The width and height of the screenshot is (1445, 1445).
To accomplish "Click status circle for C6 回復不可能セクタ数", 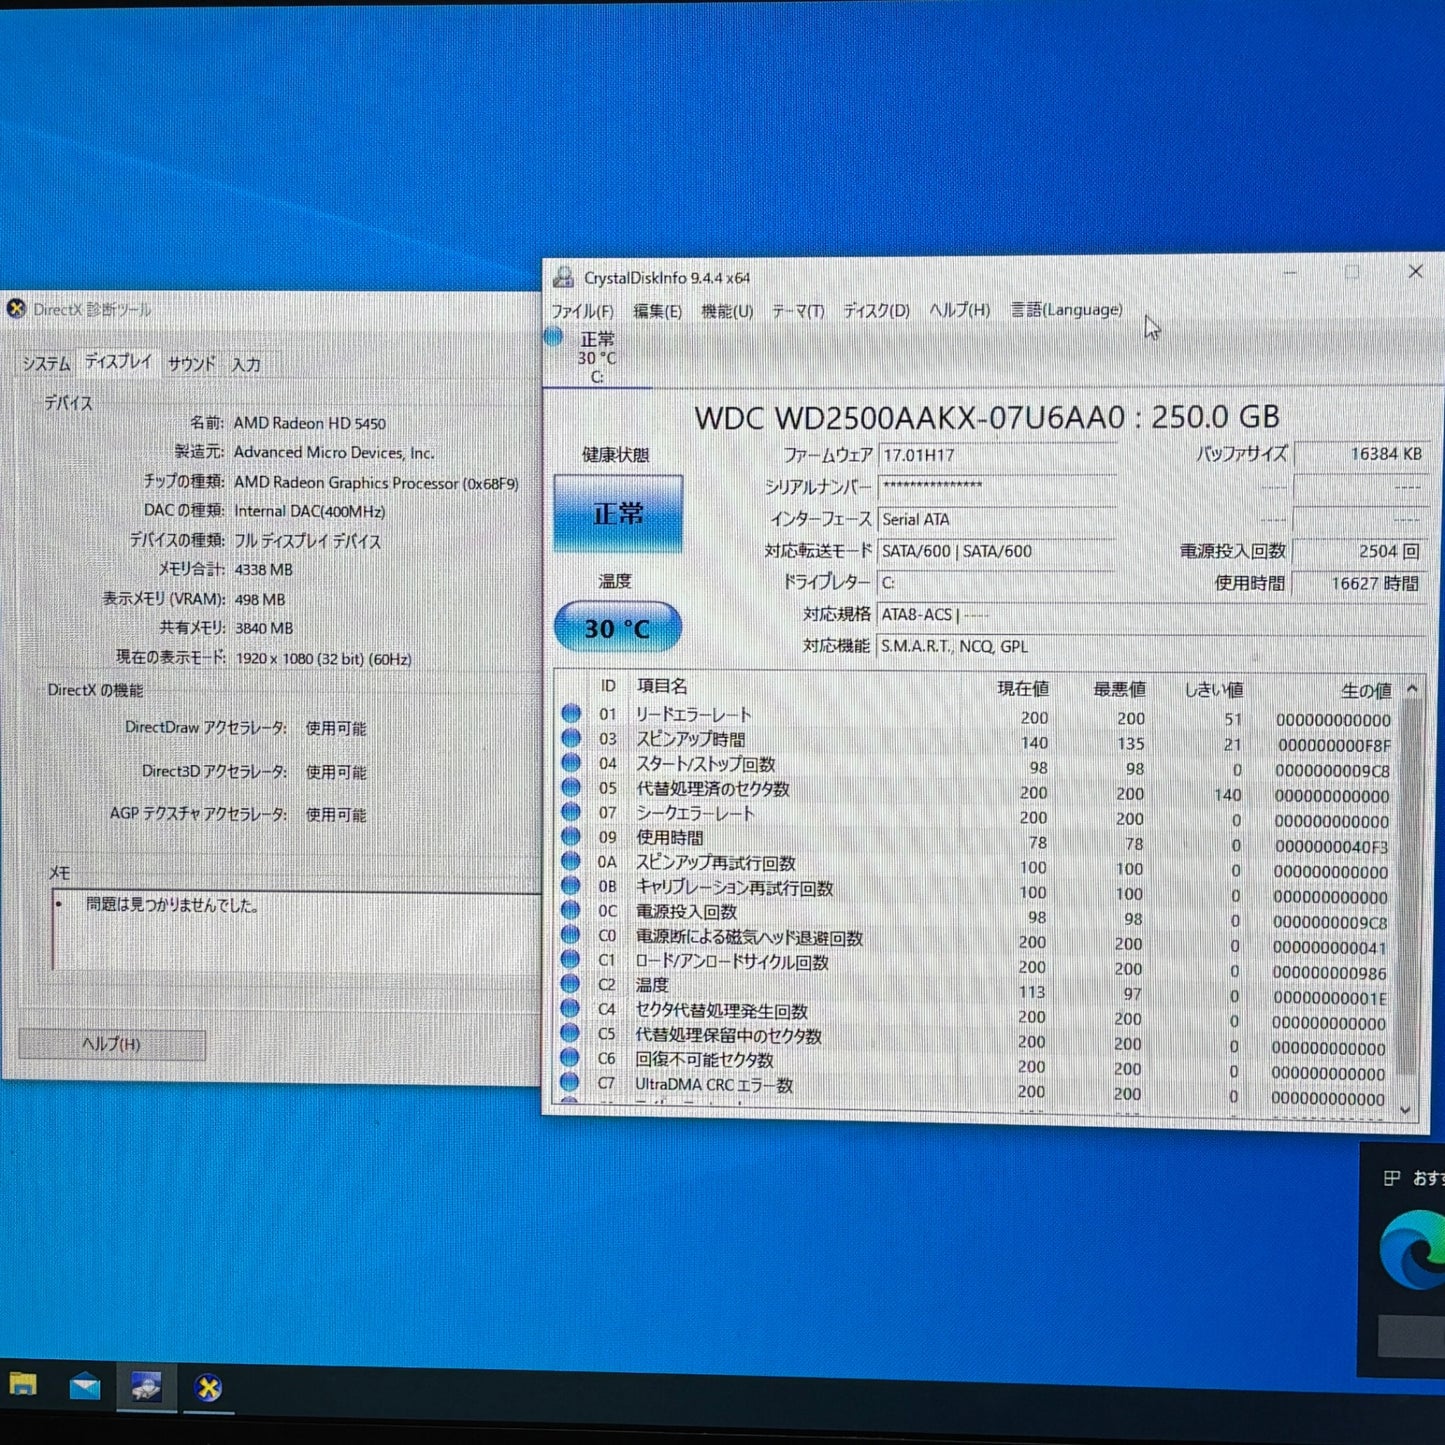I will (571, 1057).
